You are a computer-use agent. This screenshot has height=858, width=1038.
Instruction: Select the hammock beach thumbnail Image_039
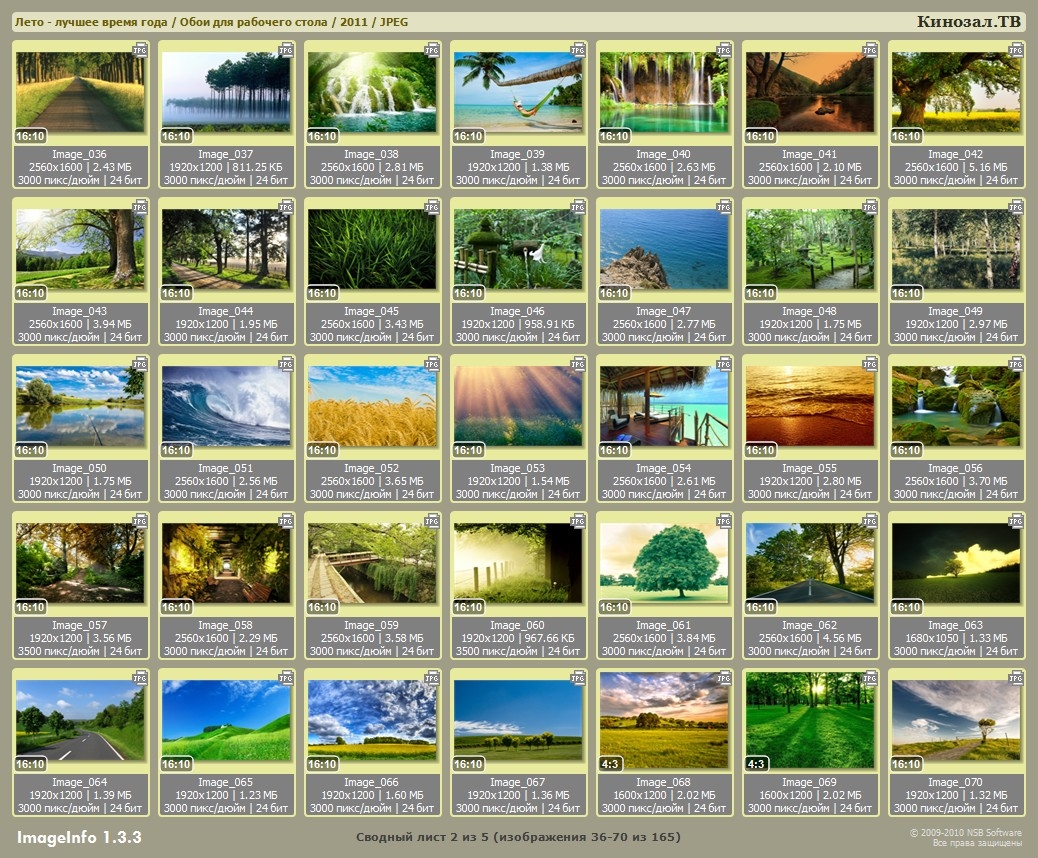click(x=517, y=92)
